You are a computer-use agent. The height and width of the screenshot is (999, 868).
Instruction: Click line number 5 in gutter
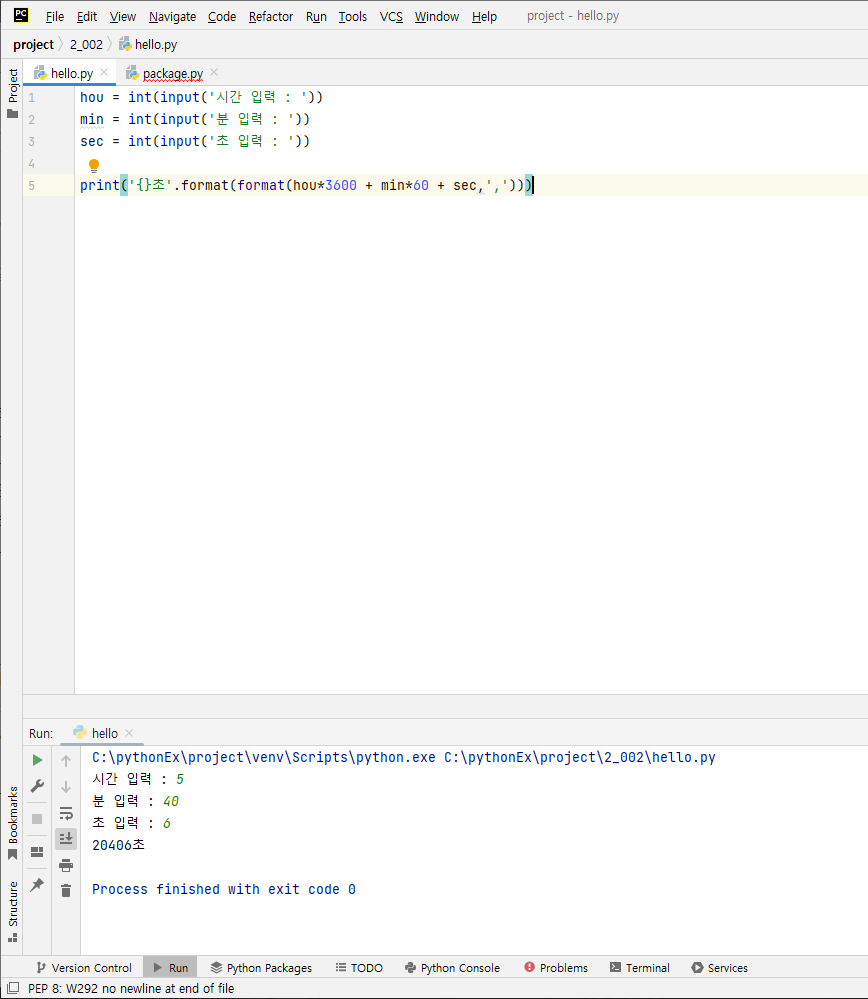coord(31,185)
